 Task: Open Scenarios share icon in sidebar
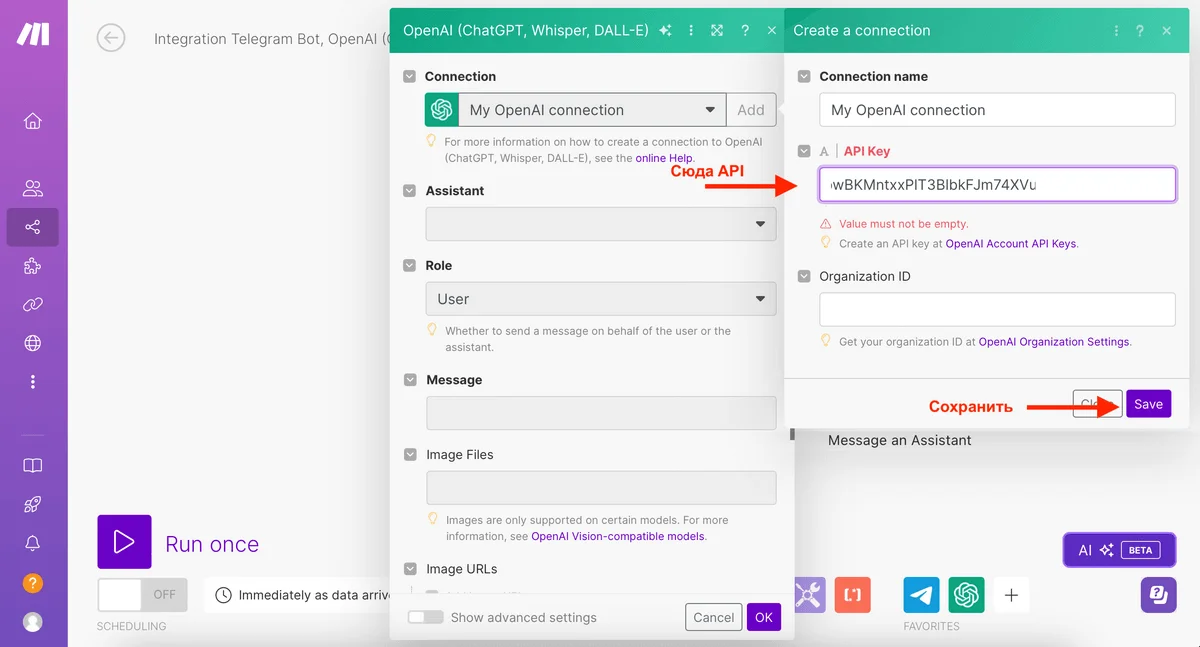pyautogui.click(x=33, y=227)
